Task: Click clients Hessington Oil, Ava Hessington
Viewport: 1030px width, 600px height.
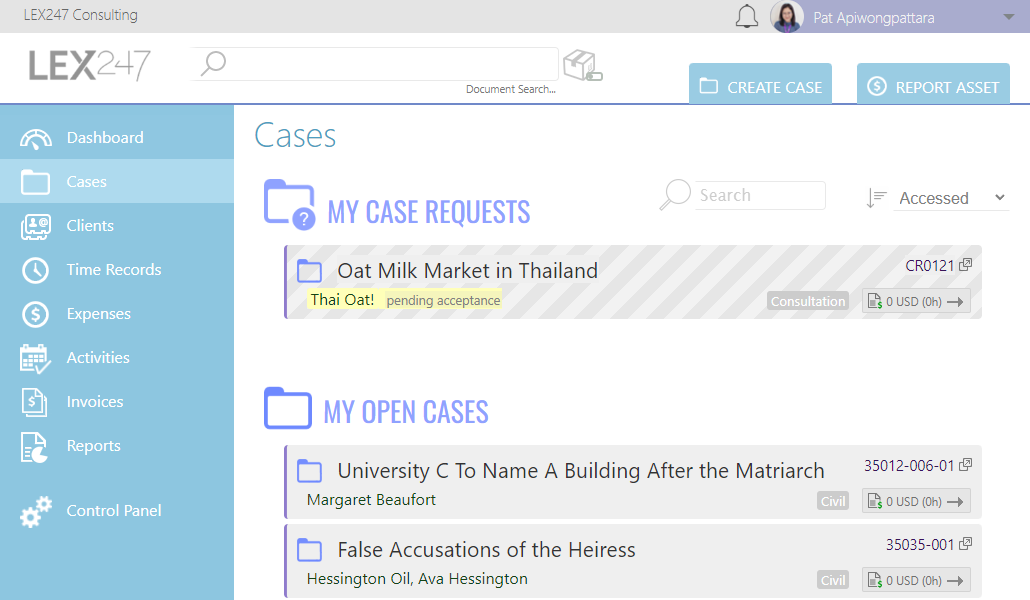Action: pyautogui.click(x=417, y=578)
